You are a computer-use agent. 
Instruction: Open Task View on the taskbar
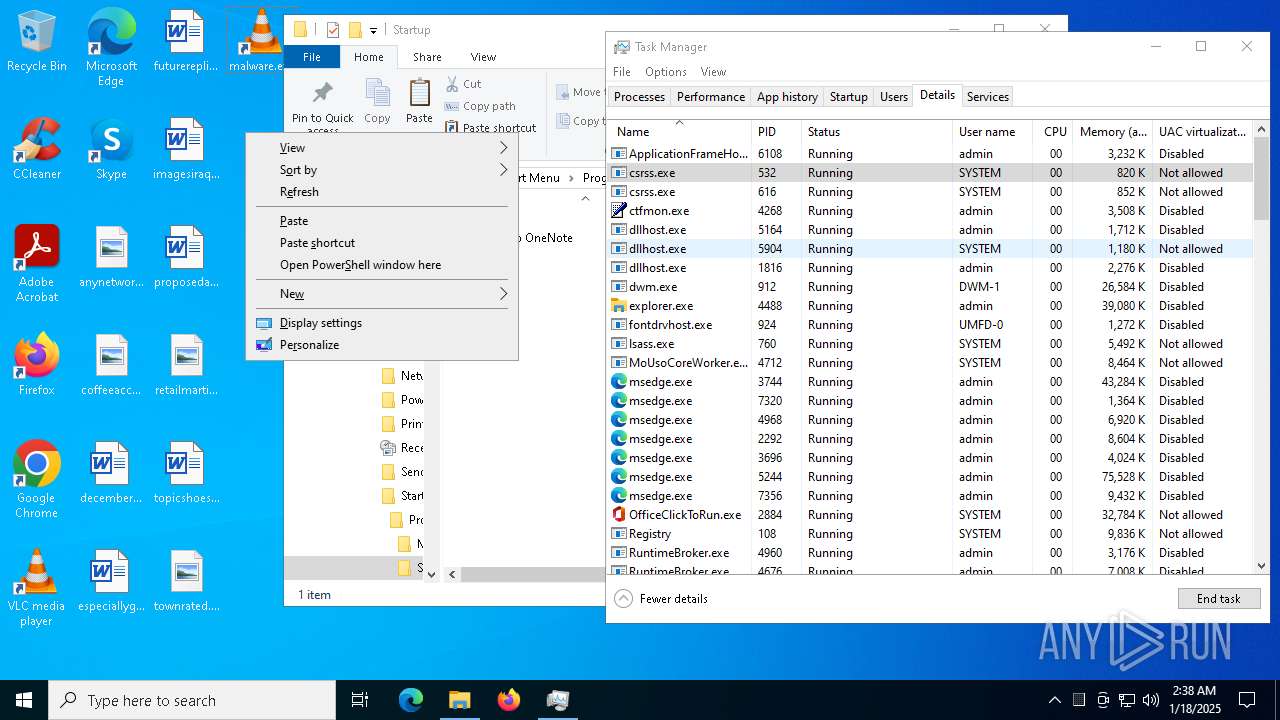point(360,700)
